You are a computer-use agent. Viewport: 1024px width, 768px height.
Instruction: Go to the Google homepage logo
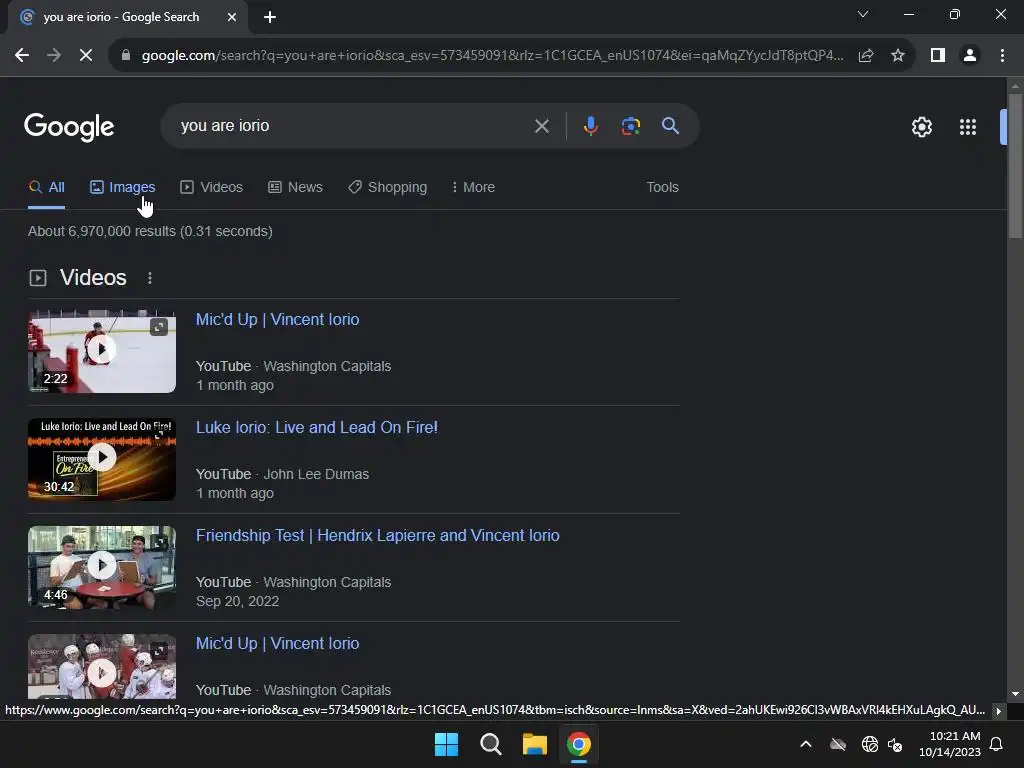[x=69, y=127]
